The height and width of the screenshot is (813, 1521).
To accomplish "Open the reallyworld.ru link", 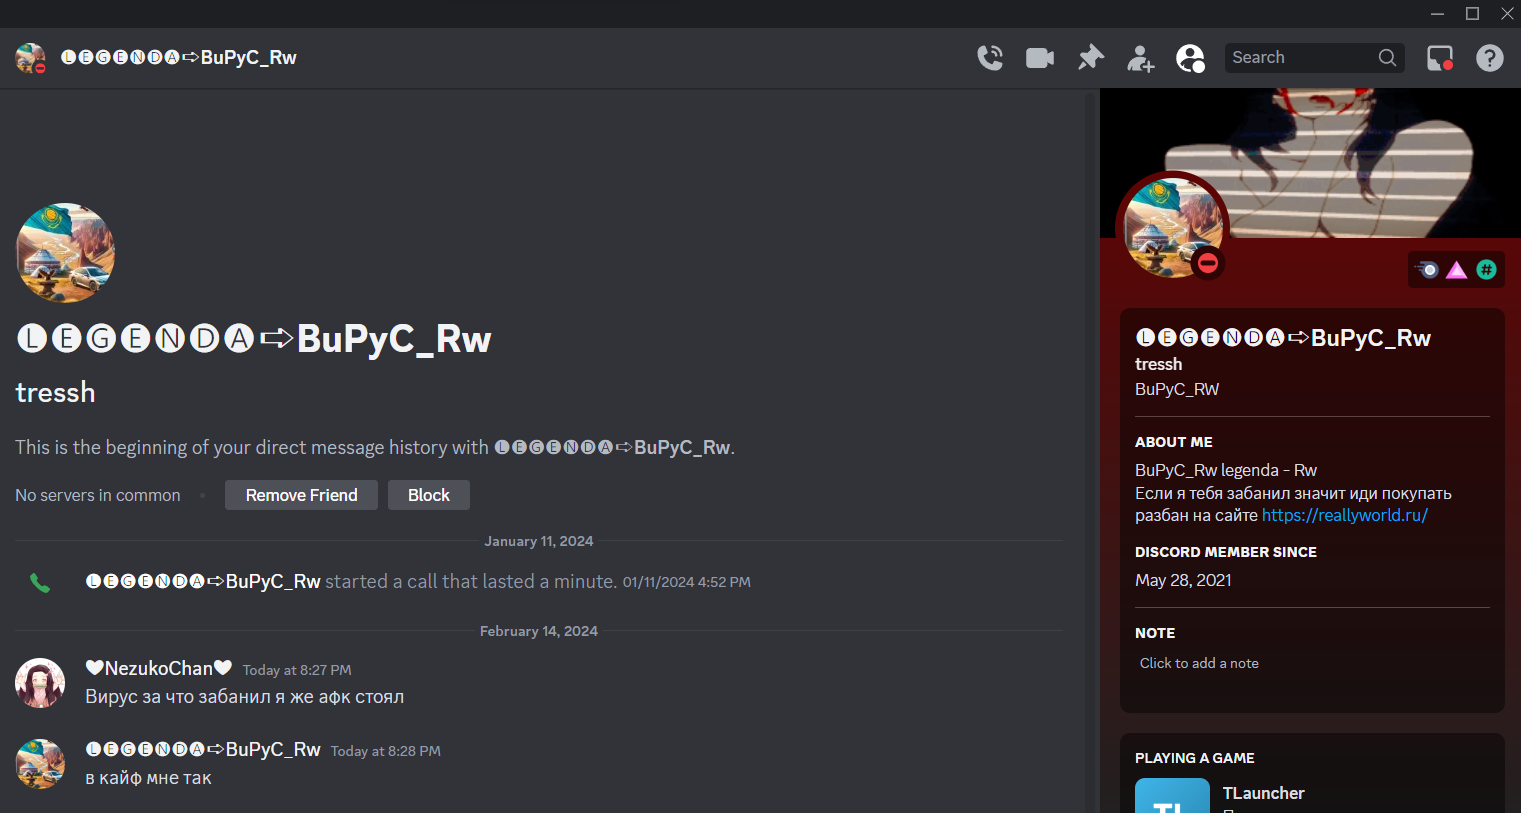I will tap(1344, 515).
